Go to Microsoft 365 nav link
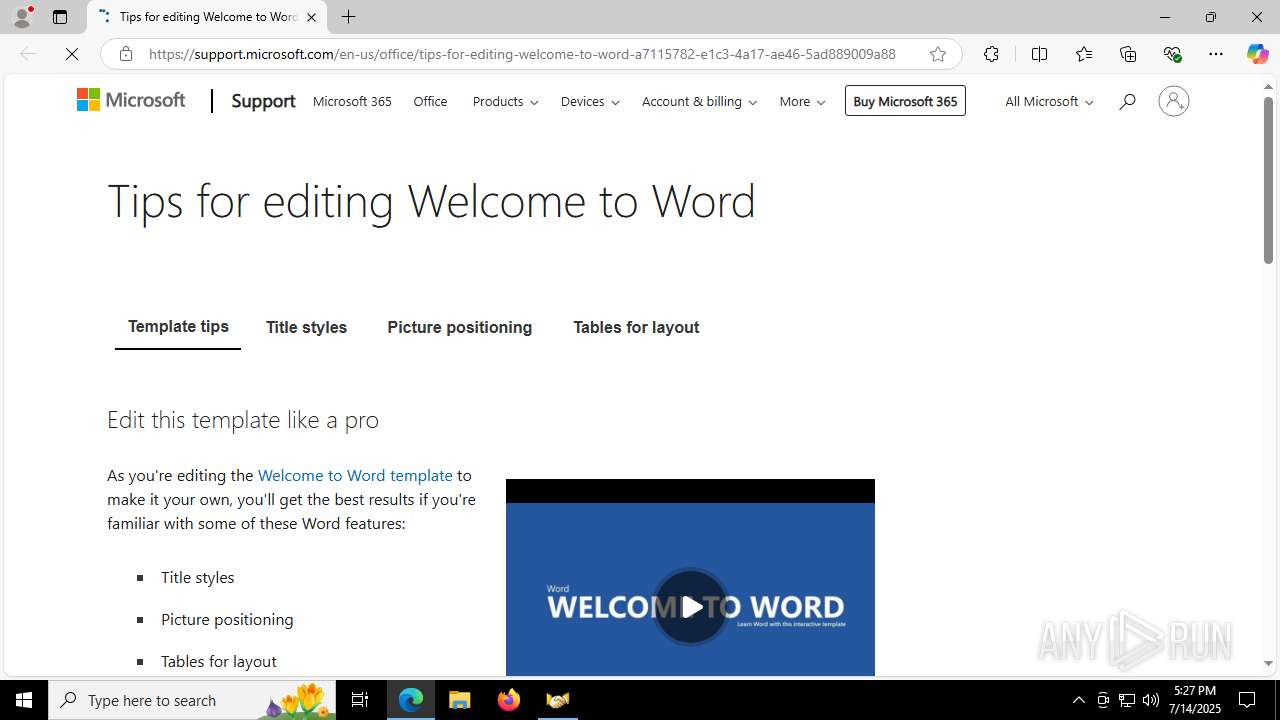Image resolution: width=1280 pixels, height=720 pixels. (x=352, y=101)
